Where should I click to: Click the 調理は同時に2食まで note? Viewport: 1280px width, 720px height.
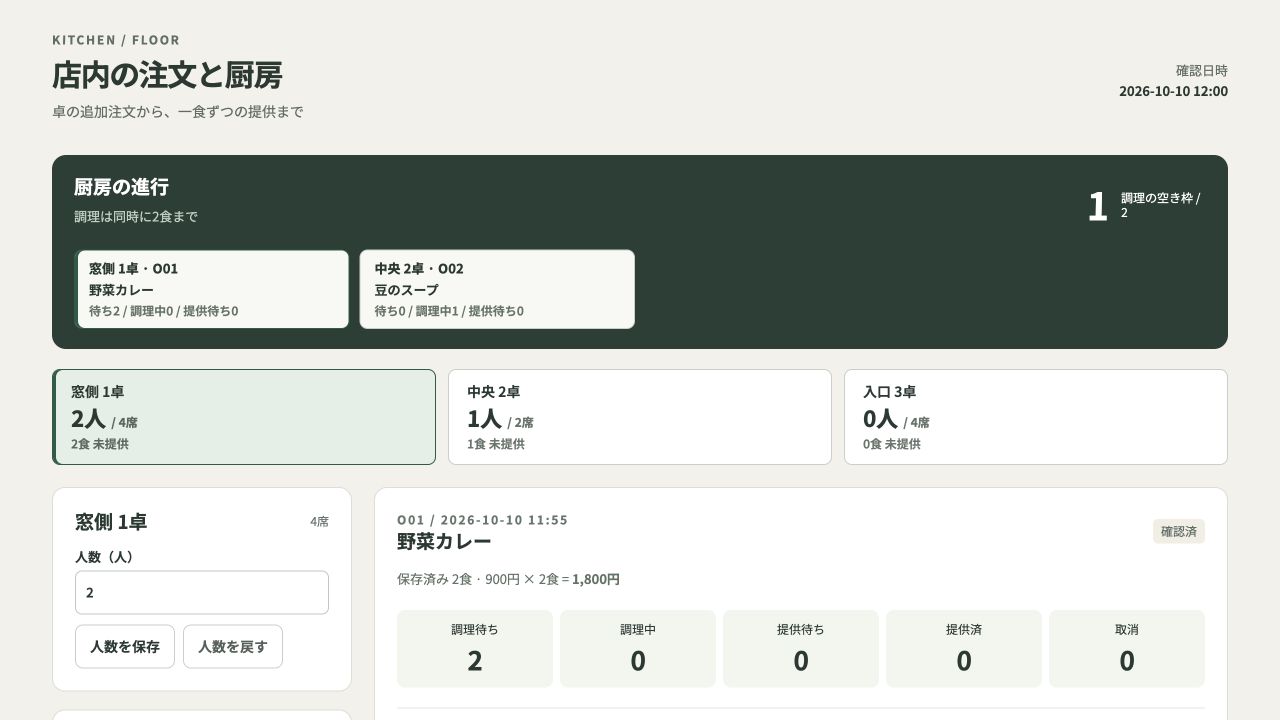(x=136, y=216)
